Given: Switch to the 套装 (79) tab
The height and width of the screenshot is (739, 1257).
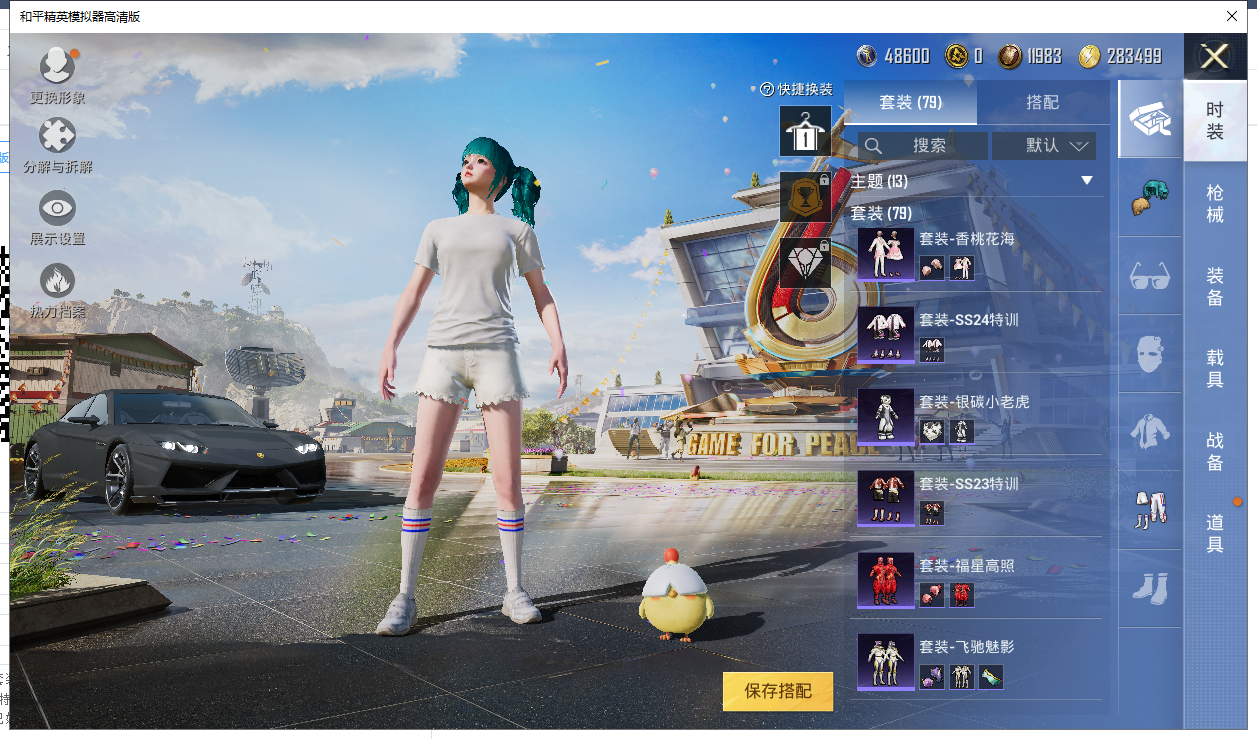Looking at the screenshot, I should 910,102.
